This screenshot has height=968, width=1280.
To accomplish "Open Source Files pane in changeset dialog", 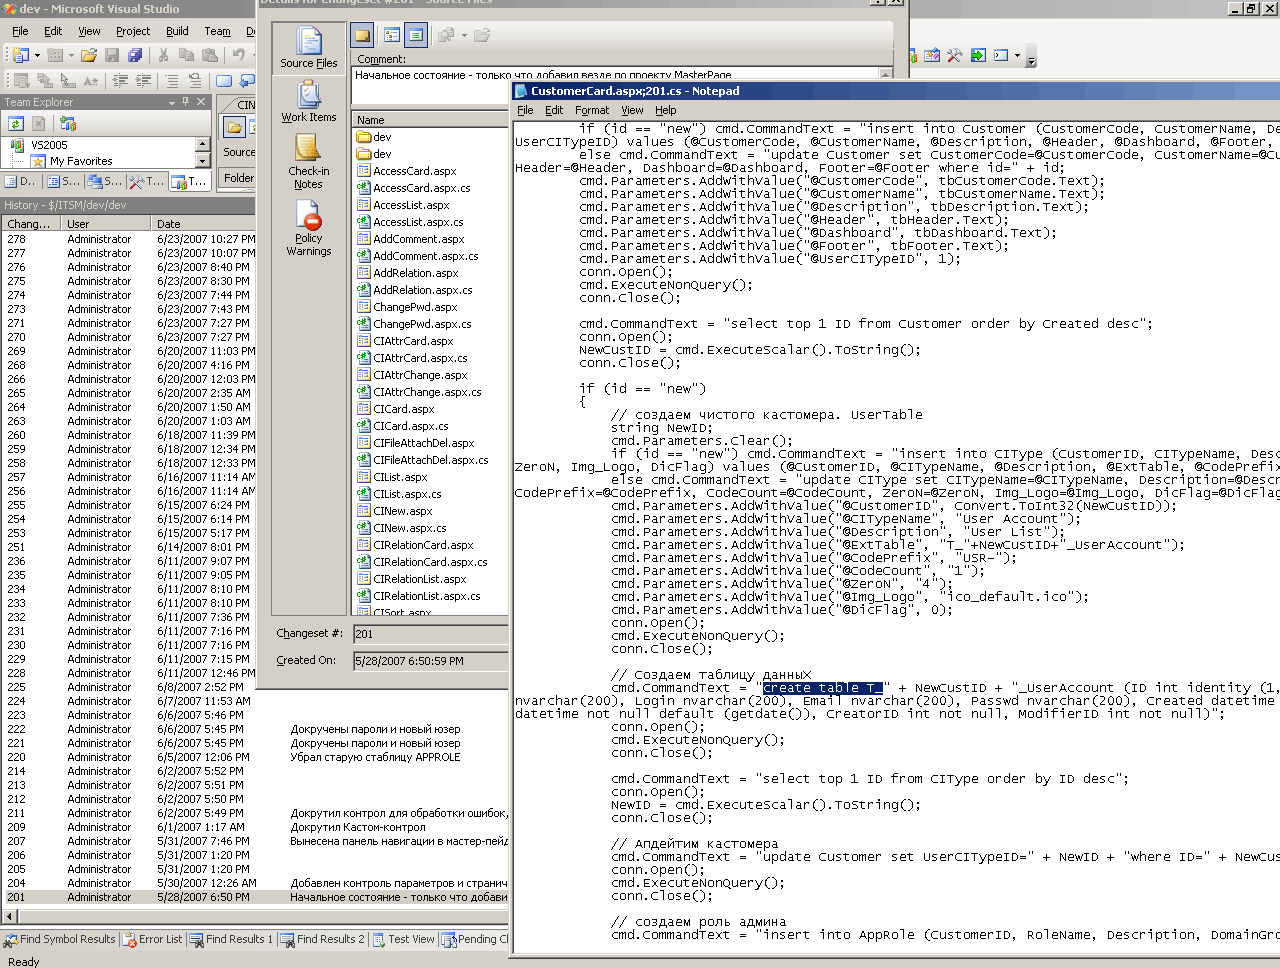I will pyautogui.click(x=309, y=47).
